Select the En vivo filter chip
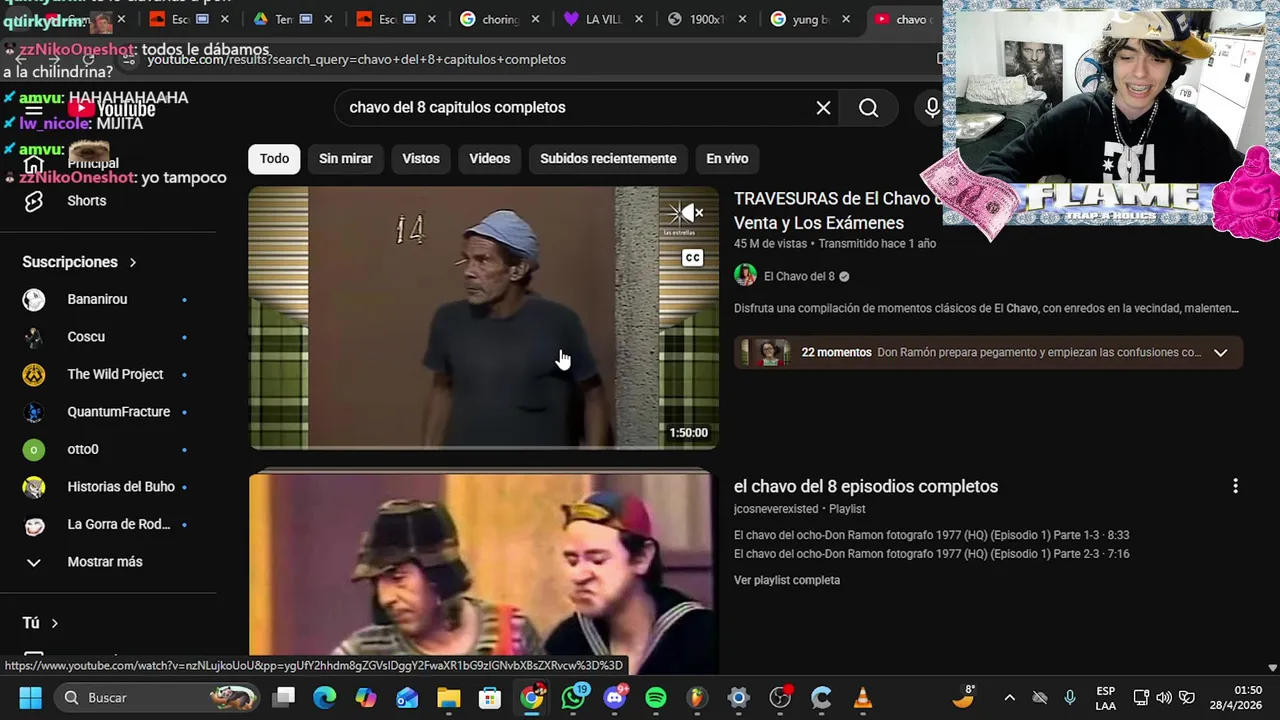 727,159
